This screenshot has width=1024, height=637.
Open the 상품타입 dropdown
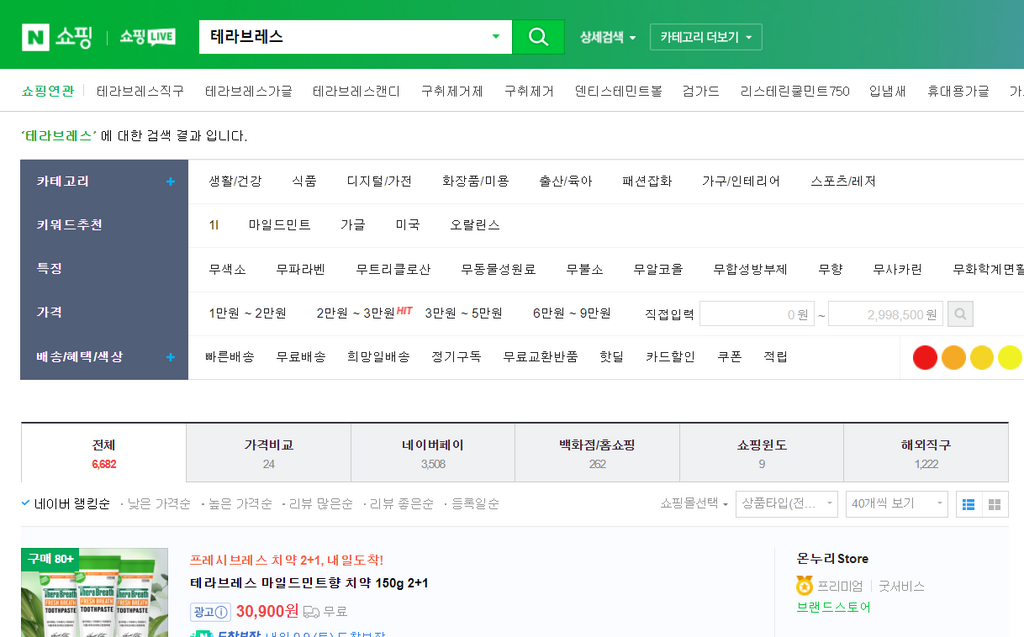click(x=786, y=504)
